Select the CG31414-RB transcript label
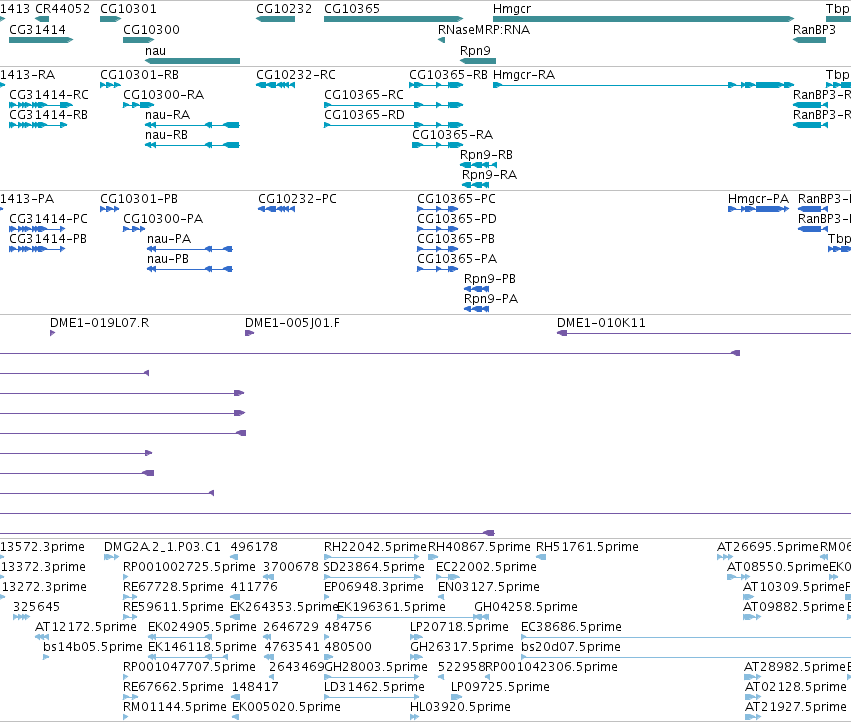The width and height of the screenshot is (851, 722). 48,115
